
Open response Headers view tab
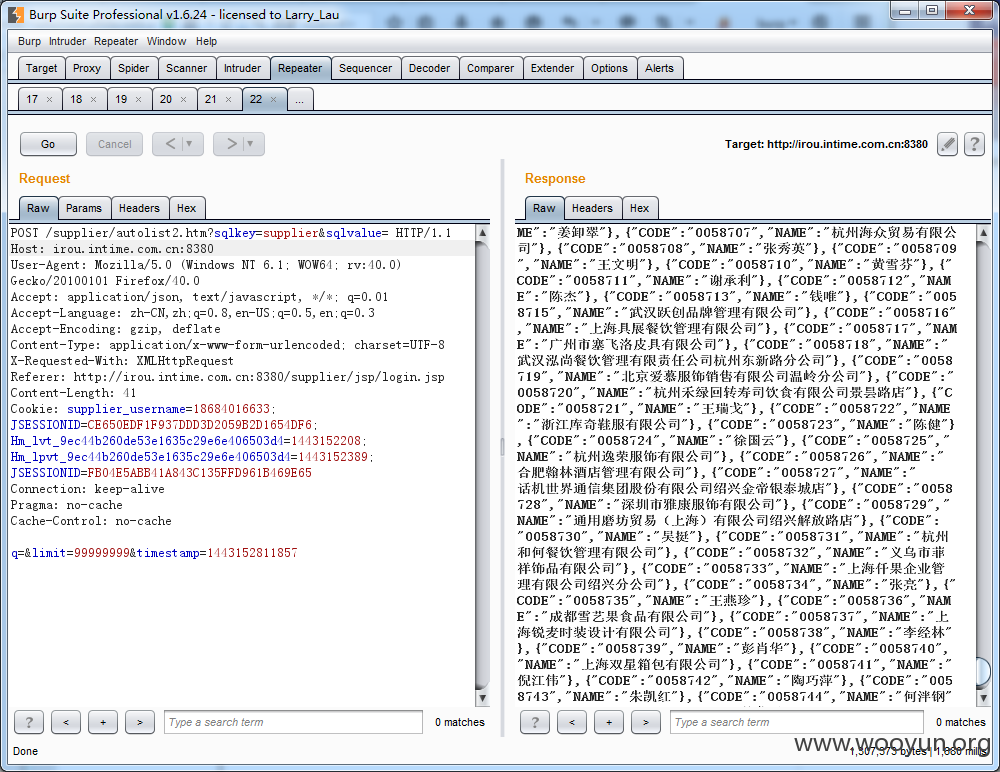pyautogui.click(x=592, y=209)
